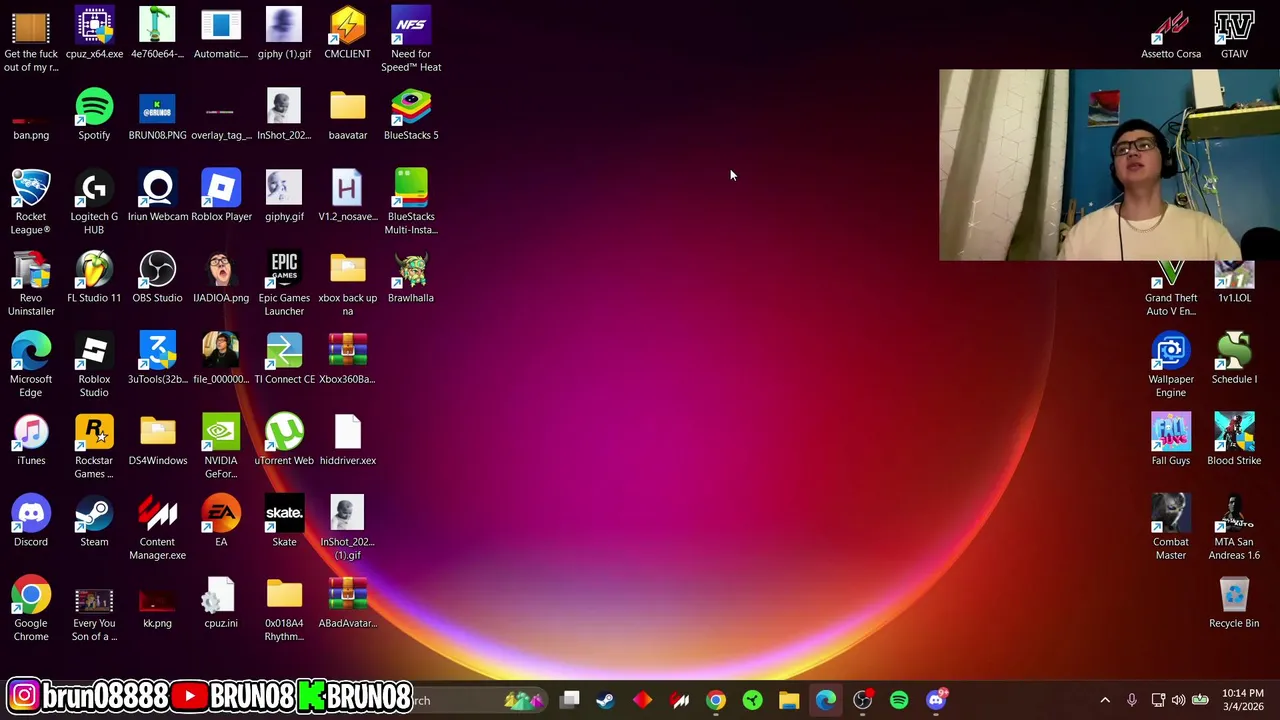Open CMCLIENT desktop shortcut
The width and height of the screenshot is (1280, 720).
pyautogui.click(x=347, y=34)
